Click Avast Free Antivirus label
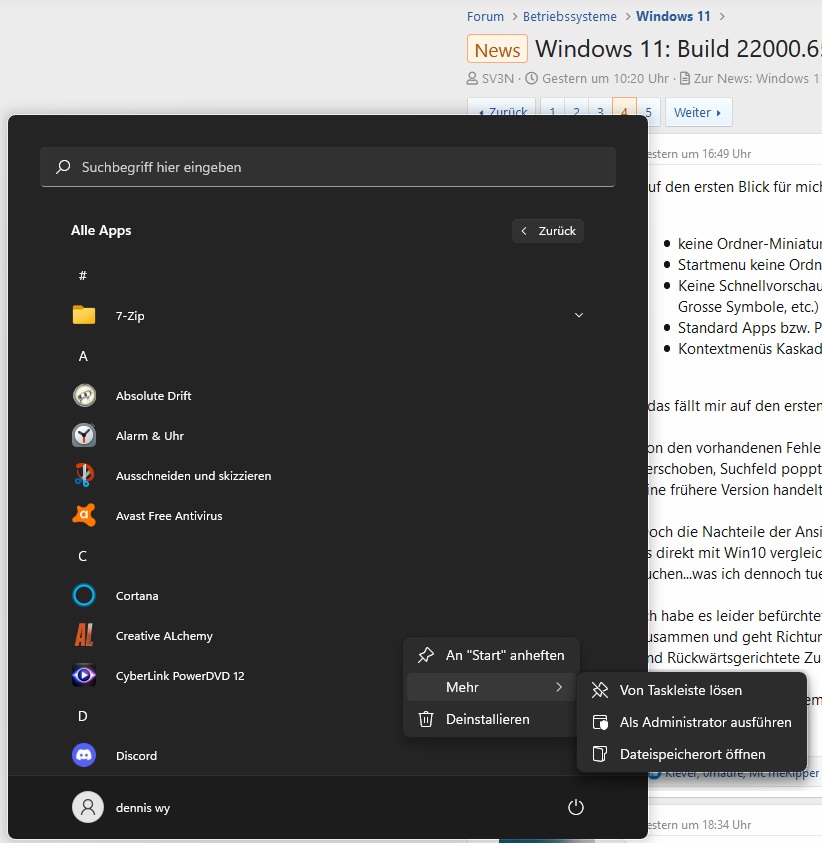 pyautogui.click(x=169, y=516)
